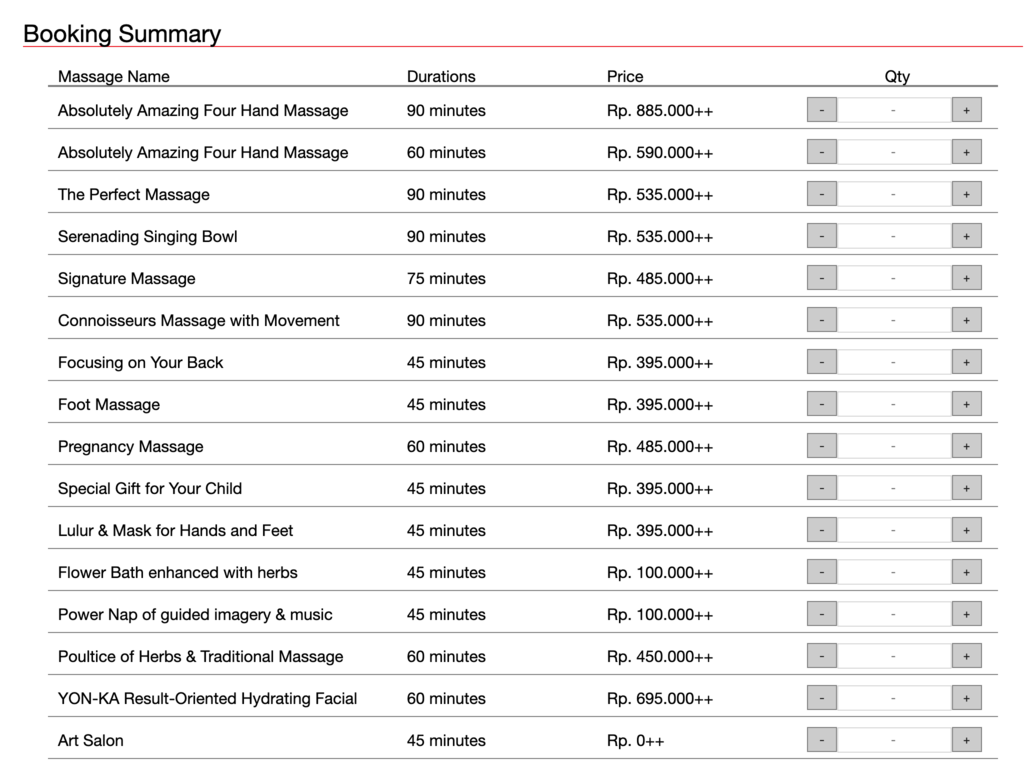Screen dimensions: 1024x778
Task: Click minus for 60-minute Four Hand Massage
Action: (x=822, y=152)
